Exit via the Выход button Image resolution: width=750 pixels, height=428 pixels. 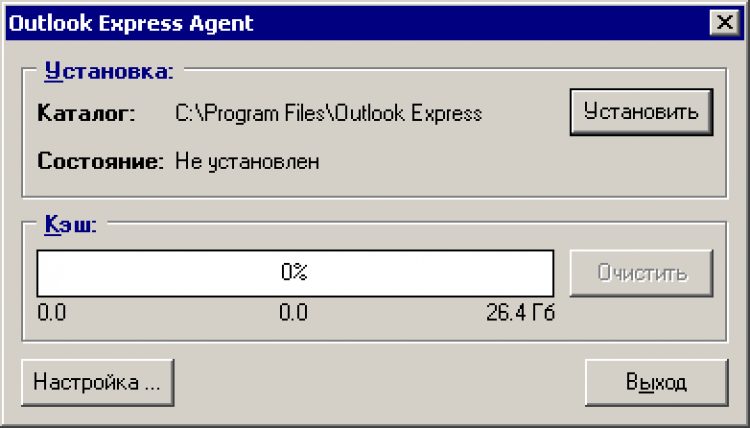pyautogui.click(x=655, y=382)
